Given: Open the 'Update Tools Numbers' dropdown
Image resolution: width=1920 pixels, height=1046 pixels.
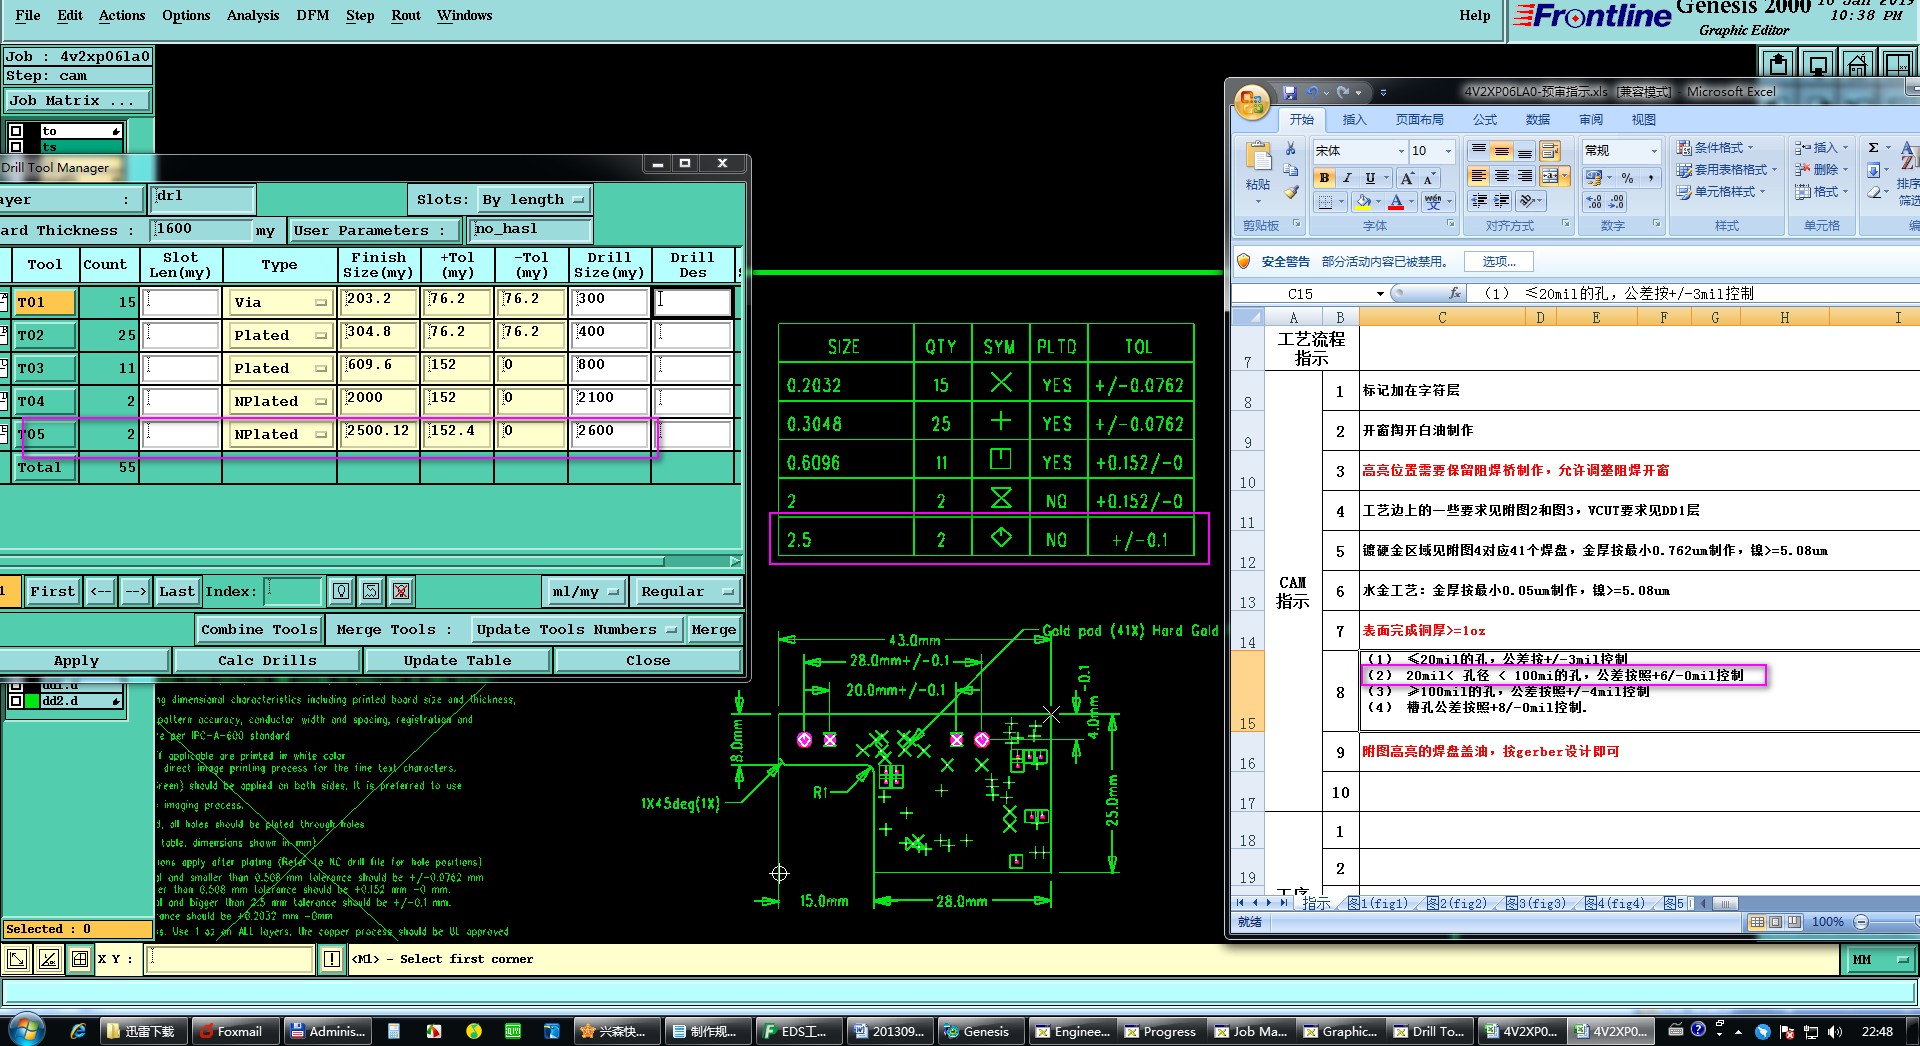Looking at the screenshot, I should pyautogui.click(x=578, y=630).
